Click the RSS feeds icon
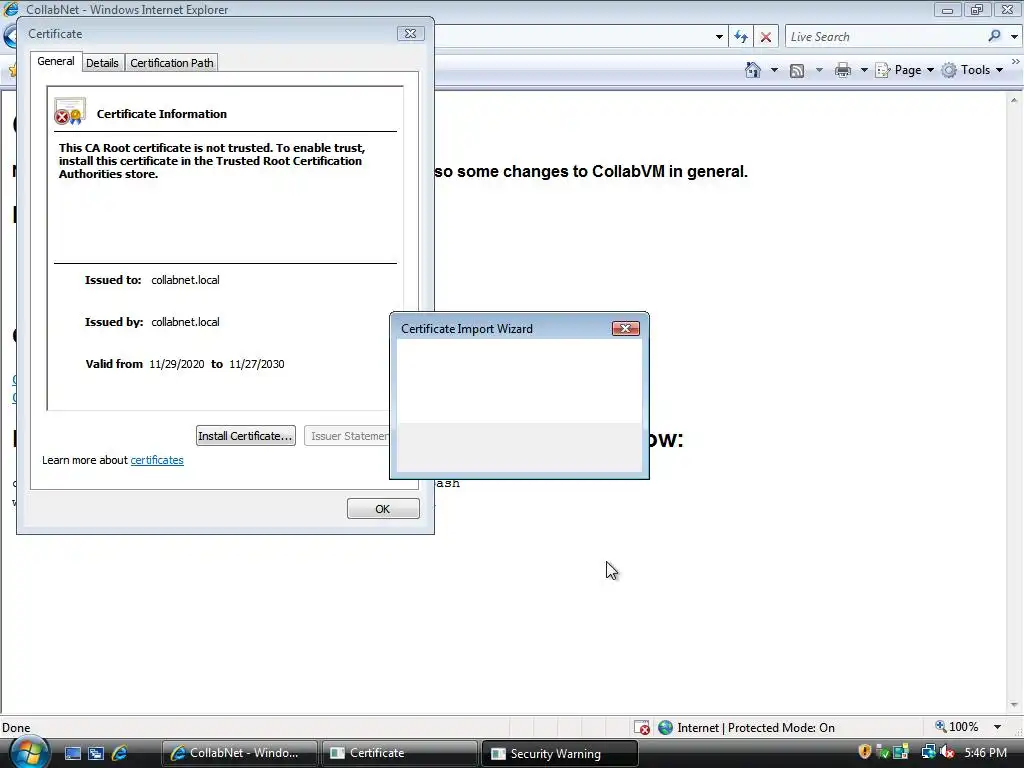 click(797, 71)
